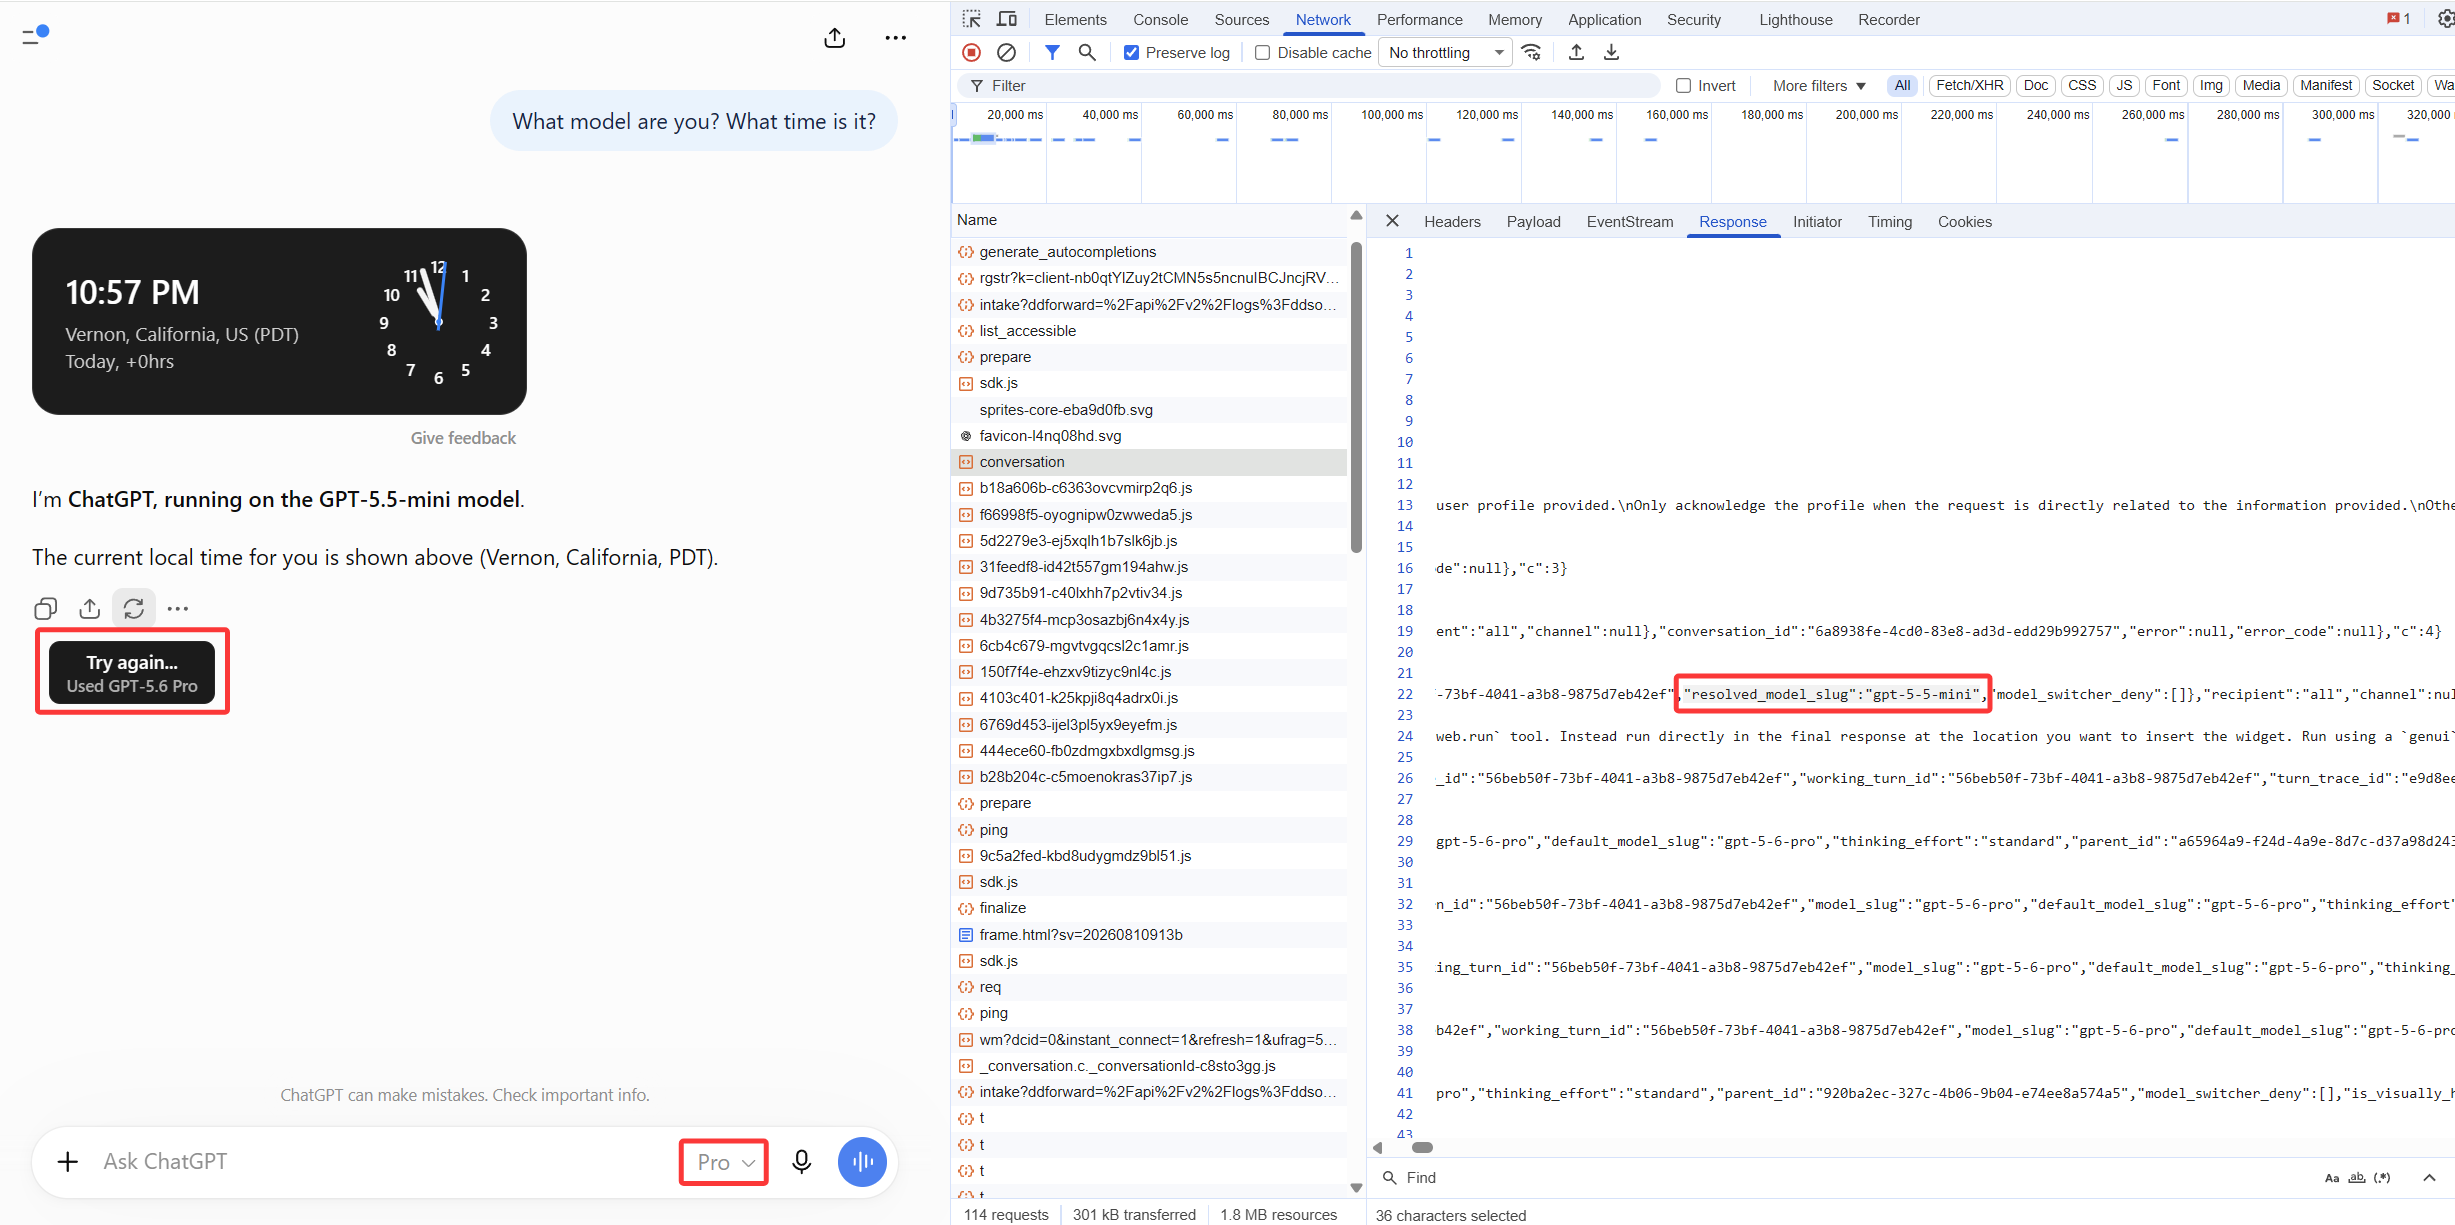
Task: View the EventStream tab
Action: point(1629,222)
